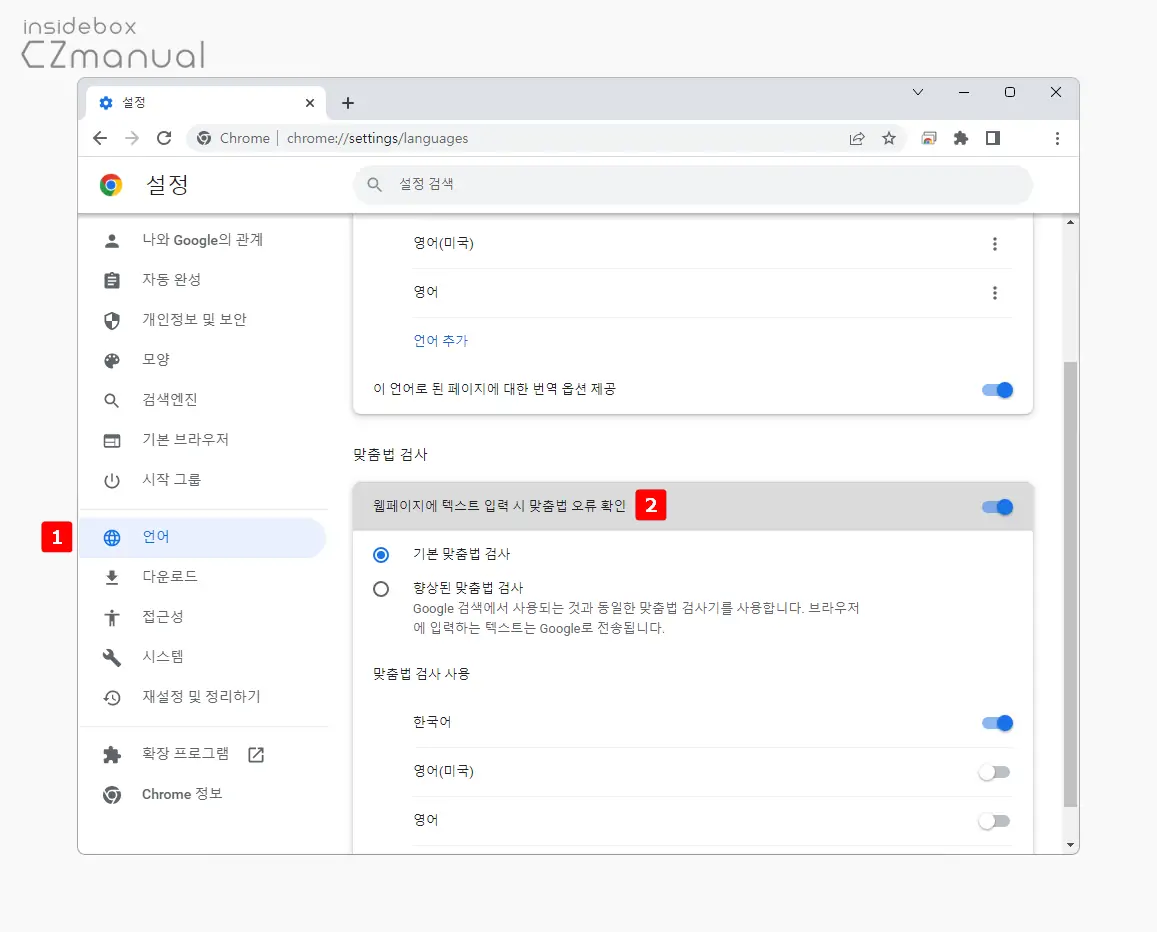The height and width of the screenshot is (932, 1157).
Task: Open the share this page icon
Action: point(857,138)
